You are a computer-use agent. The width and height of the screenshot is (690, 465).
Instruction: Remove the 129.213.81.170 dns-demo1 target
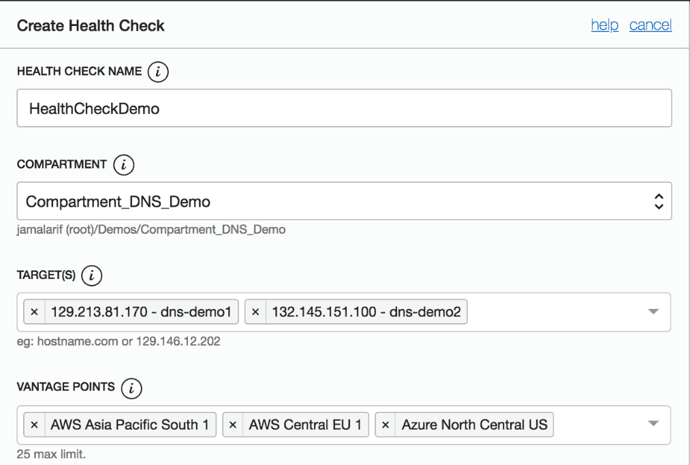(x=34, y=313)
